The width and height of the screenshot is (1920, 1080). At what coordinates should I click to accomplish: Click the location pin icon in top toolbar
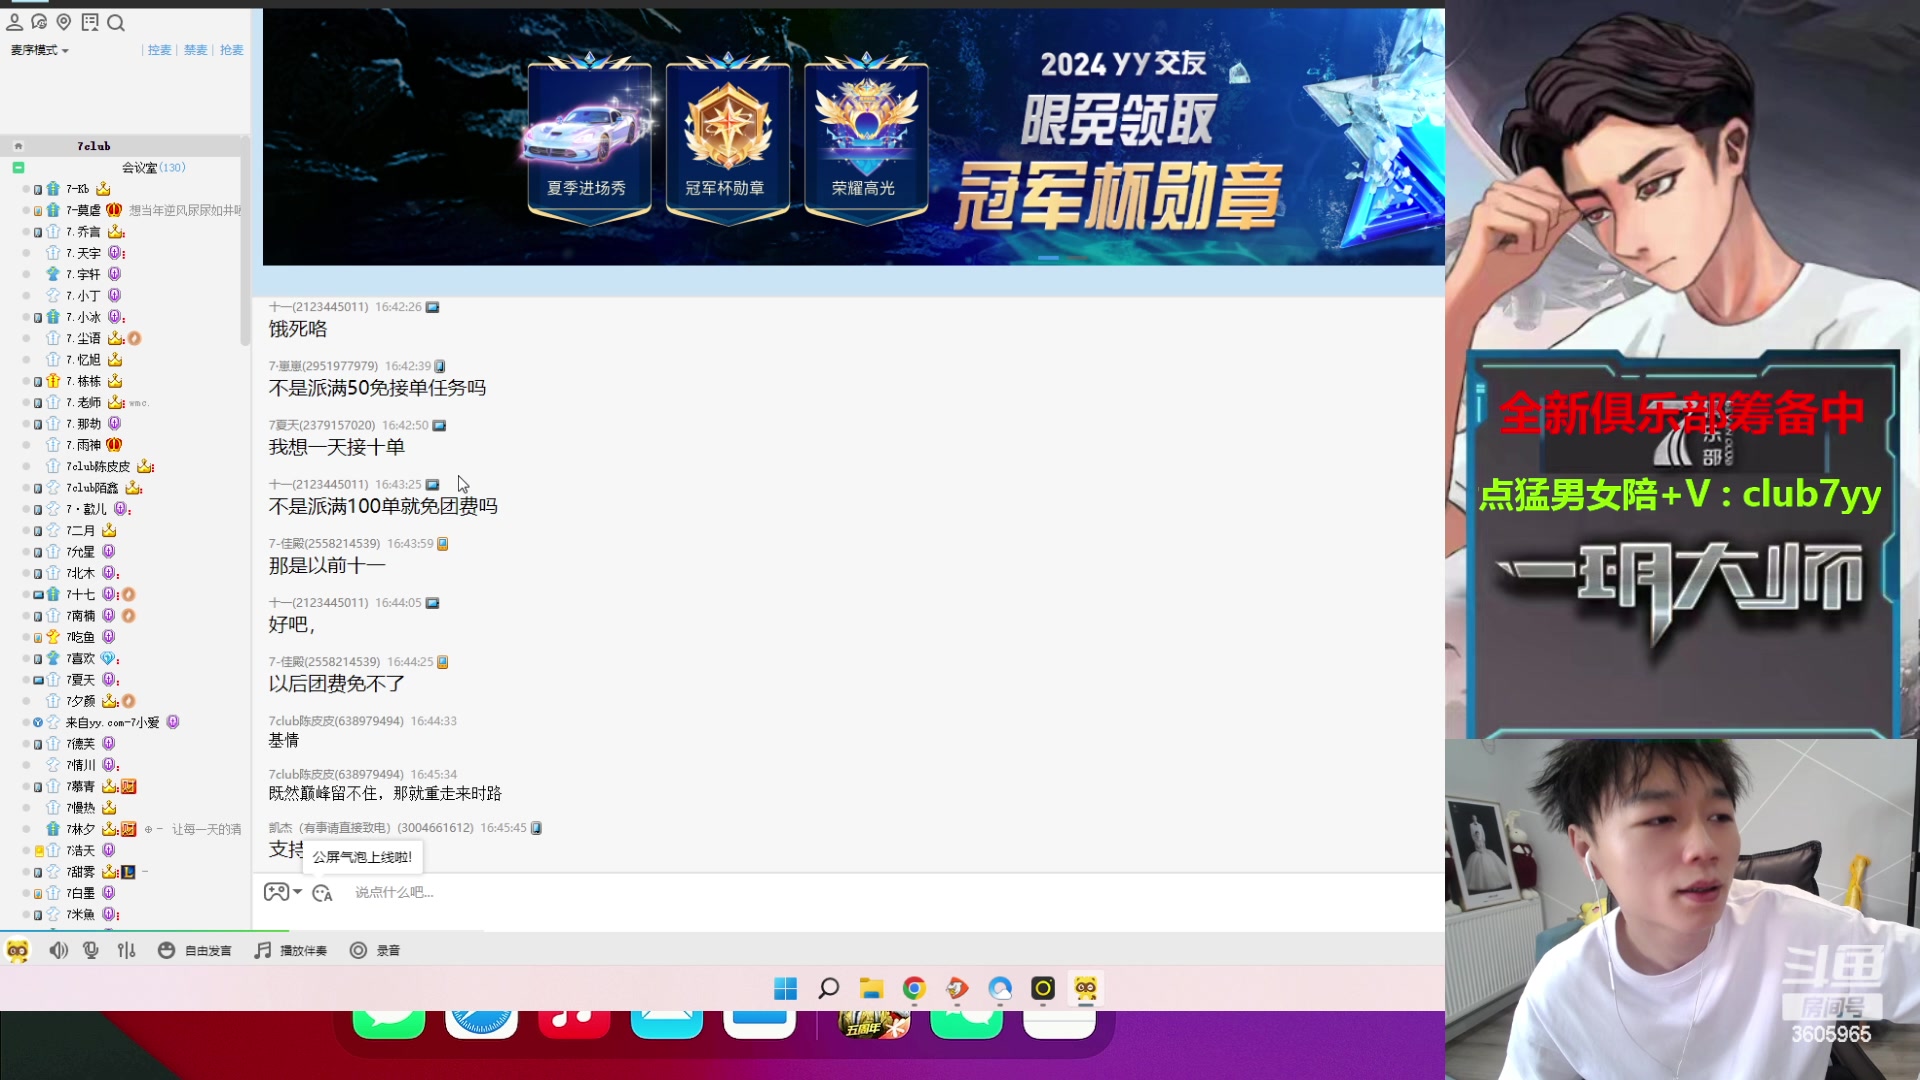(x=64, y=22)
